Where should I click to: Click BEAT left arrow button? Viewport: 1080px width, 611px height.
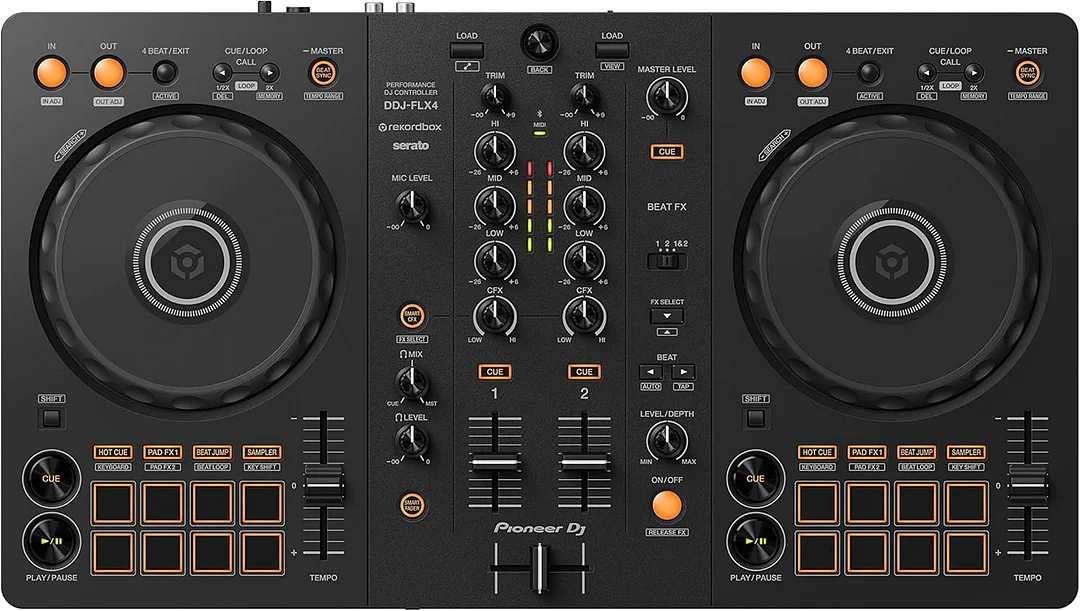coord(650,372)
